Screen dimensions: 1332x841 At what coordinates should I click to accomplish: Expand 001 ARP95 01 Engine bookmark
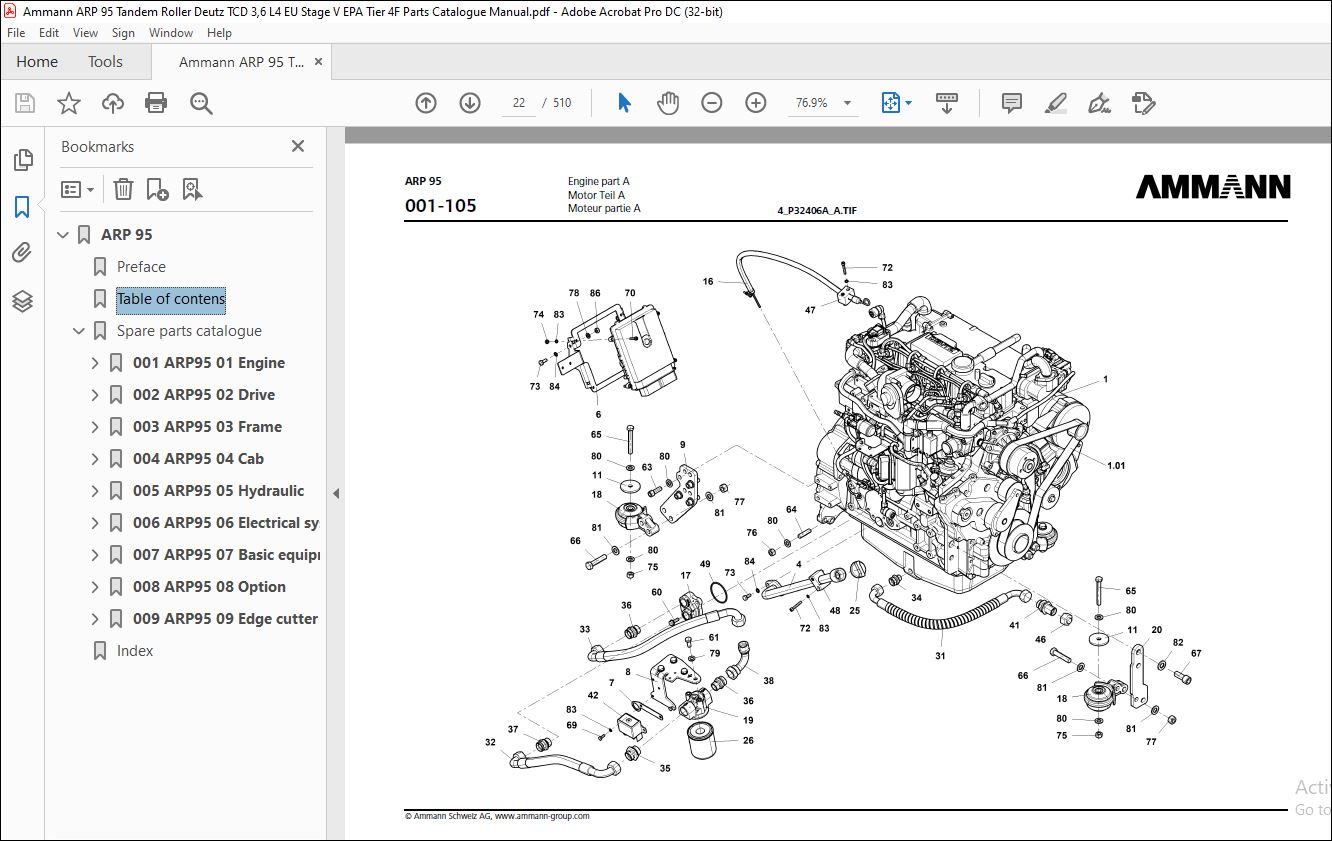[x=95, y=363]
